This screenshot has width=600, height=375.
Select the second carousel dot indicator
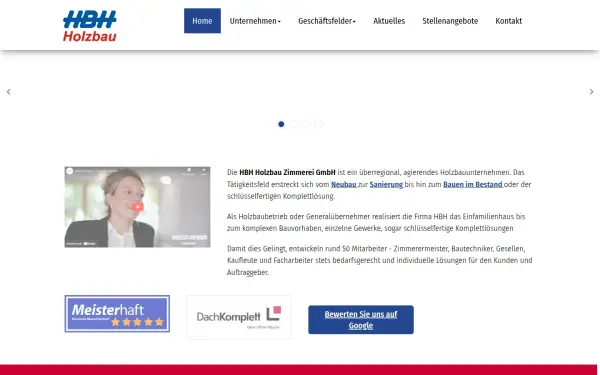click(293, 124)
